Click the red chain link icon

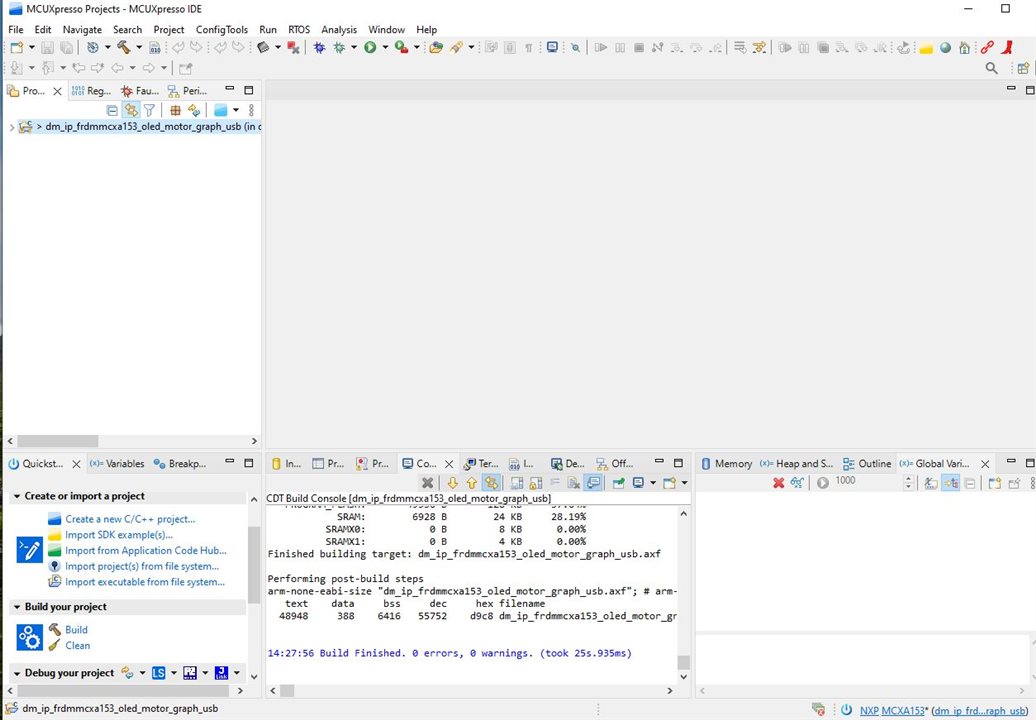(987, 47)
